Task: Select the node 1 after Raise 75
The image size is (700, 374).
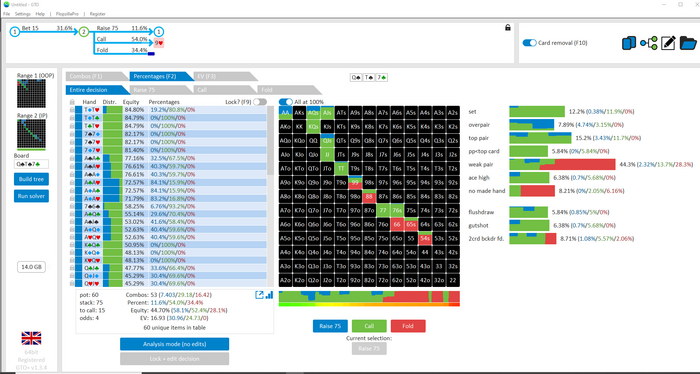Action: pyautogui.click(x=159, y=32)
